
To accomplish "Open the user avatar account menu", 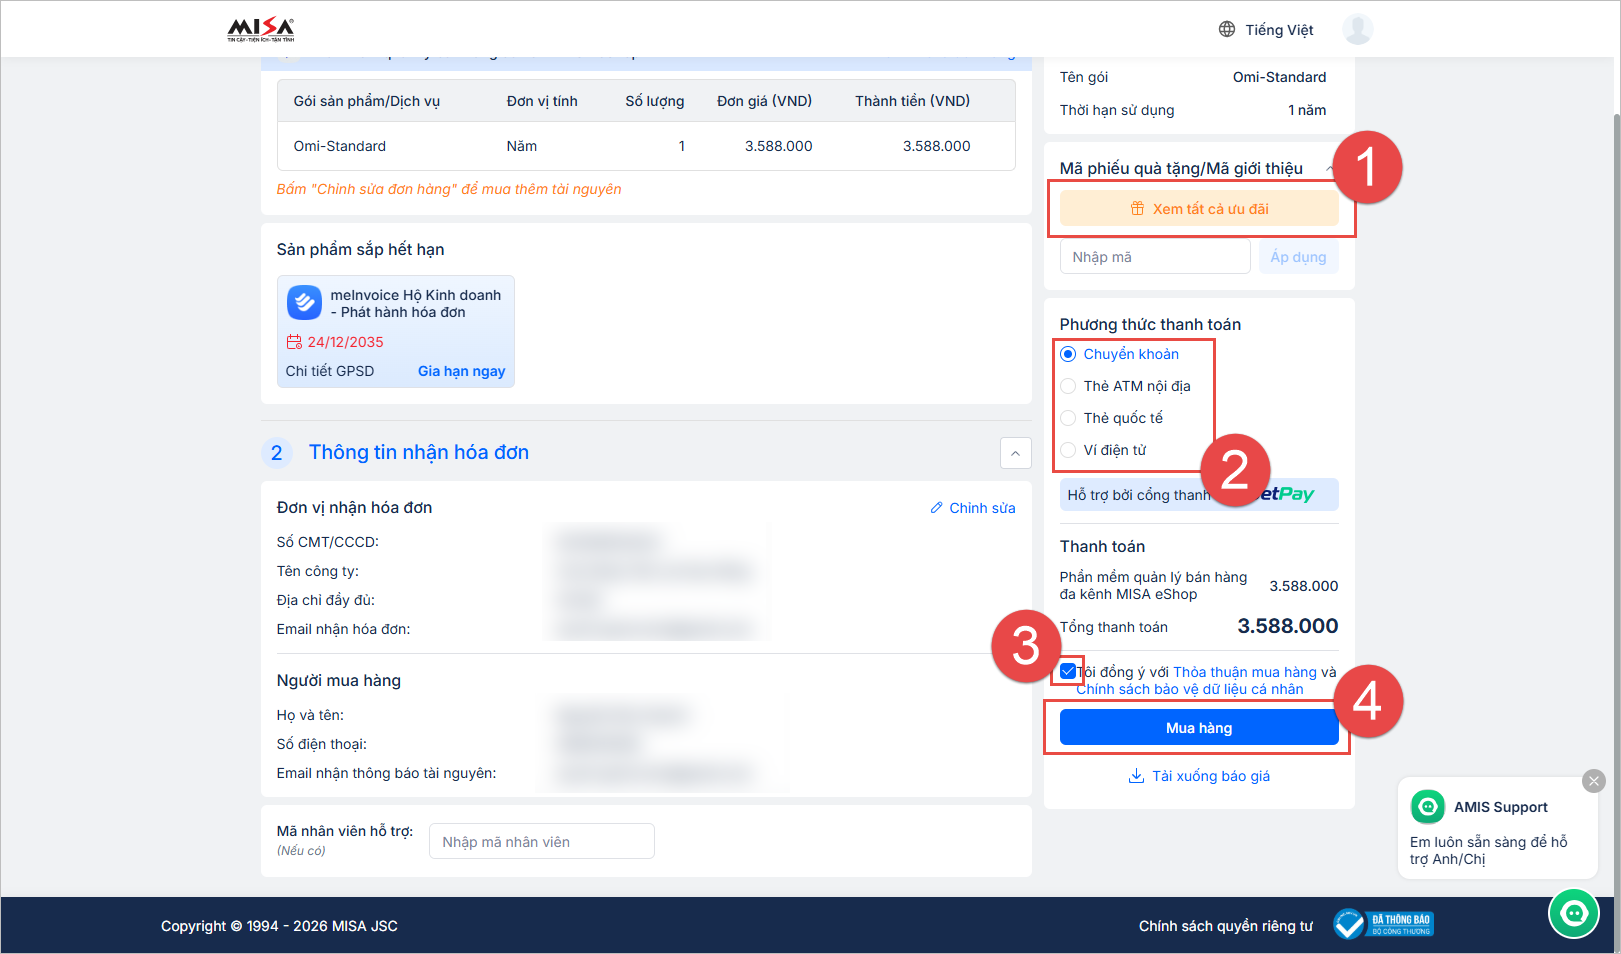I will 1357,29.
